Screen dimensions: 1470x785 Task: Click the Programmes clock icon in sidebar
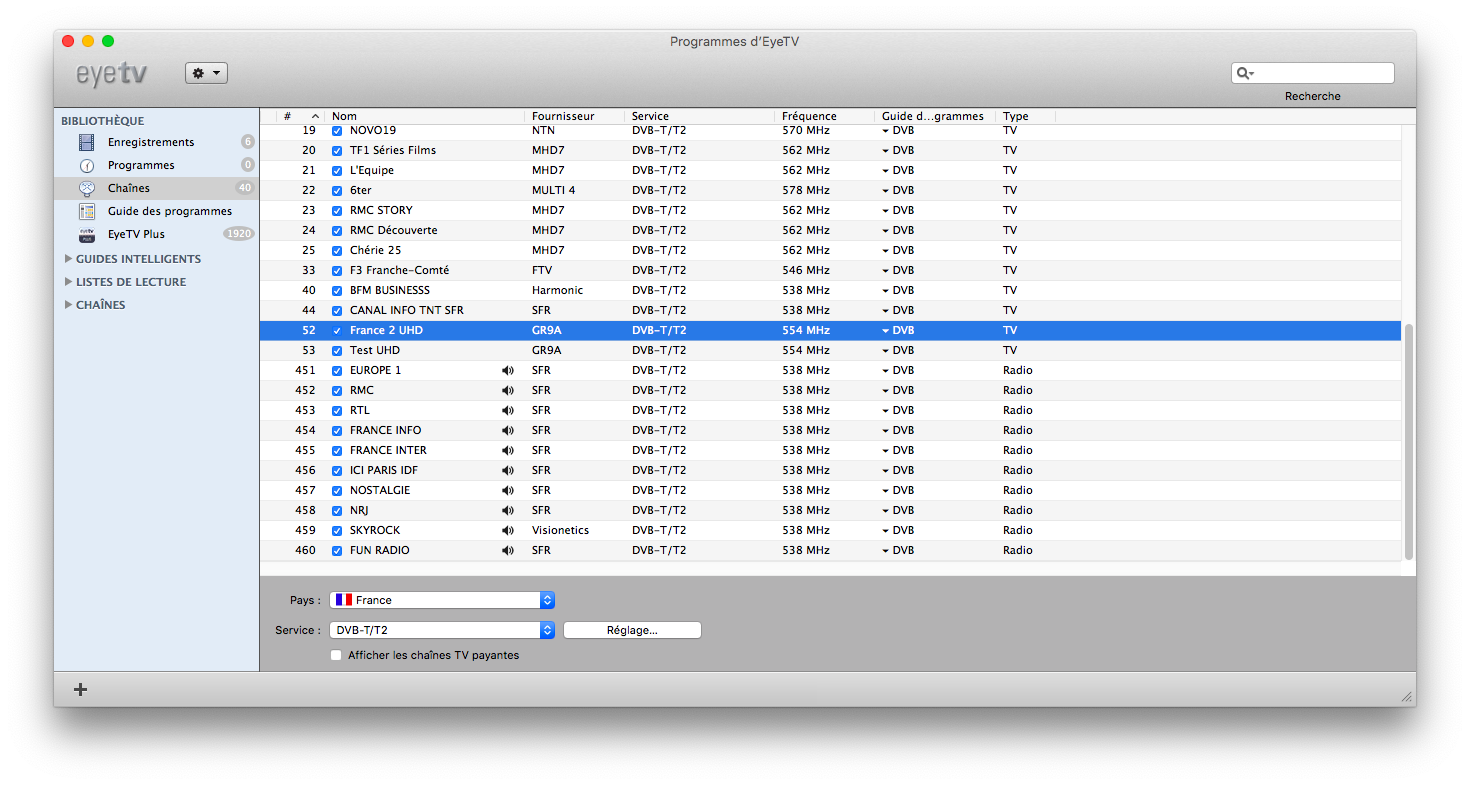[87, 165]
